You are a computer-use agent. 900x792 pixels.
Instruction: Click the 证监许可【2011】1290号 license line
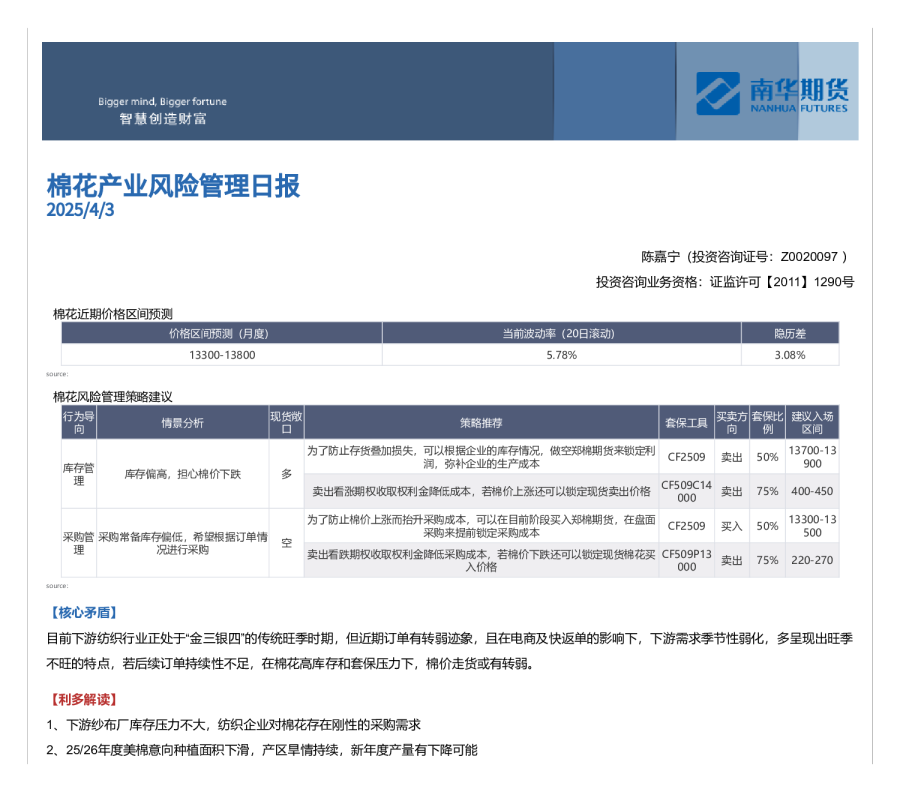[x=724, y=282]
